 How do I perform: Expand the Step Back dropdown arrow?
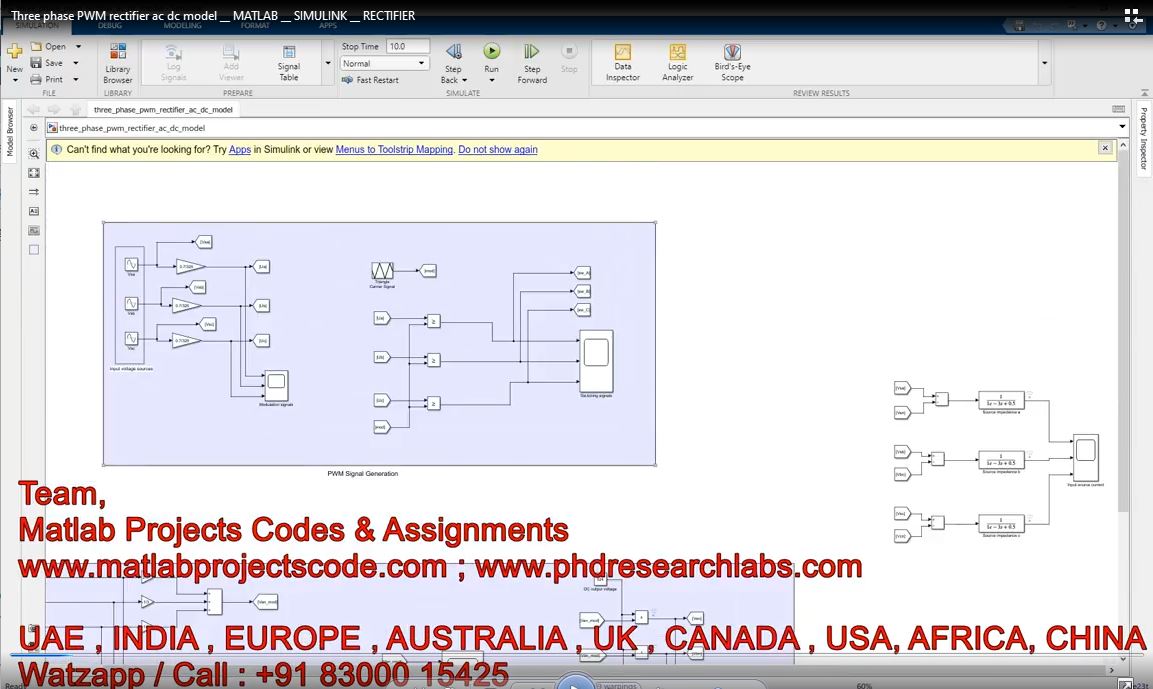(465, 80)
